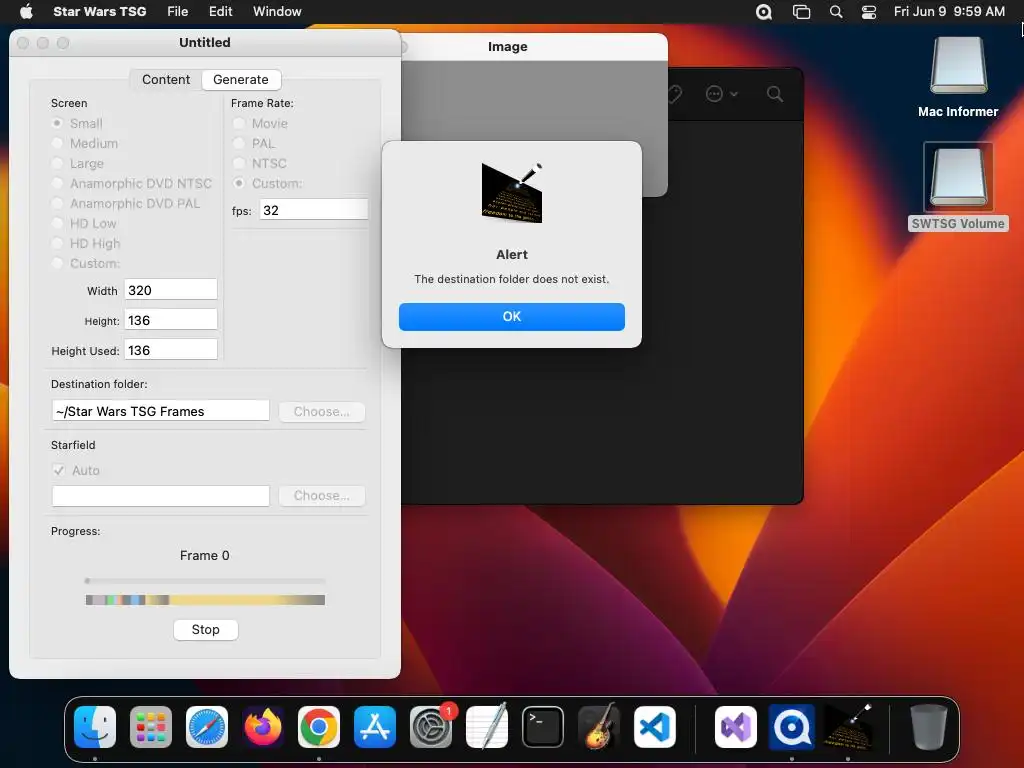Open the Window menu
This screenshot has width=1024, height=768.
(277, 11)
